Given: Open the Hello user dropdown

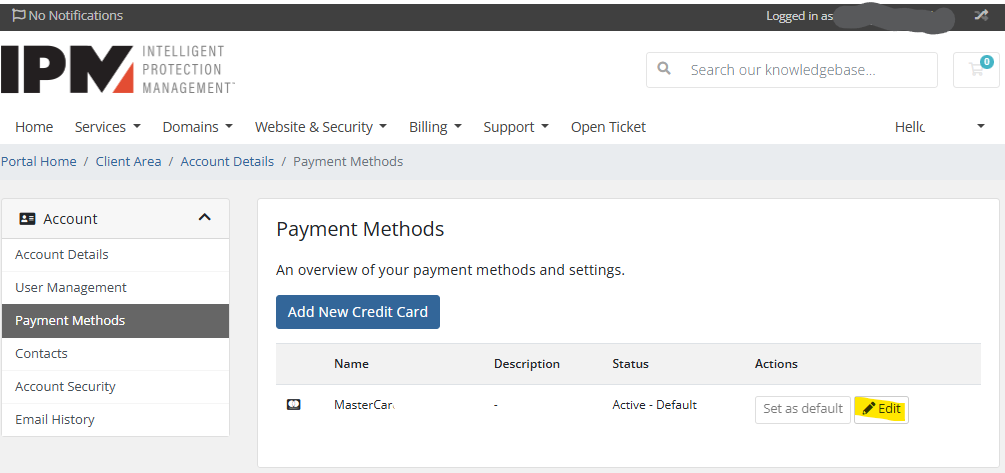Looking at the screenshot, I should (939, 127).
